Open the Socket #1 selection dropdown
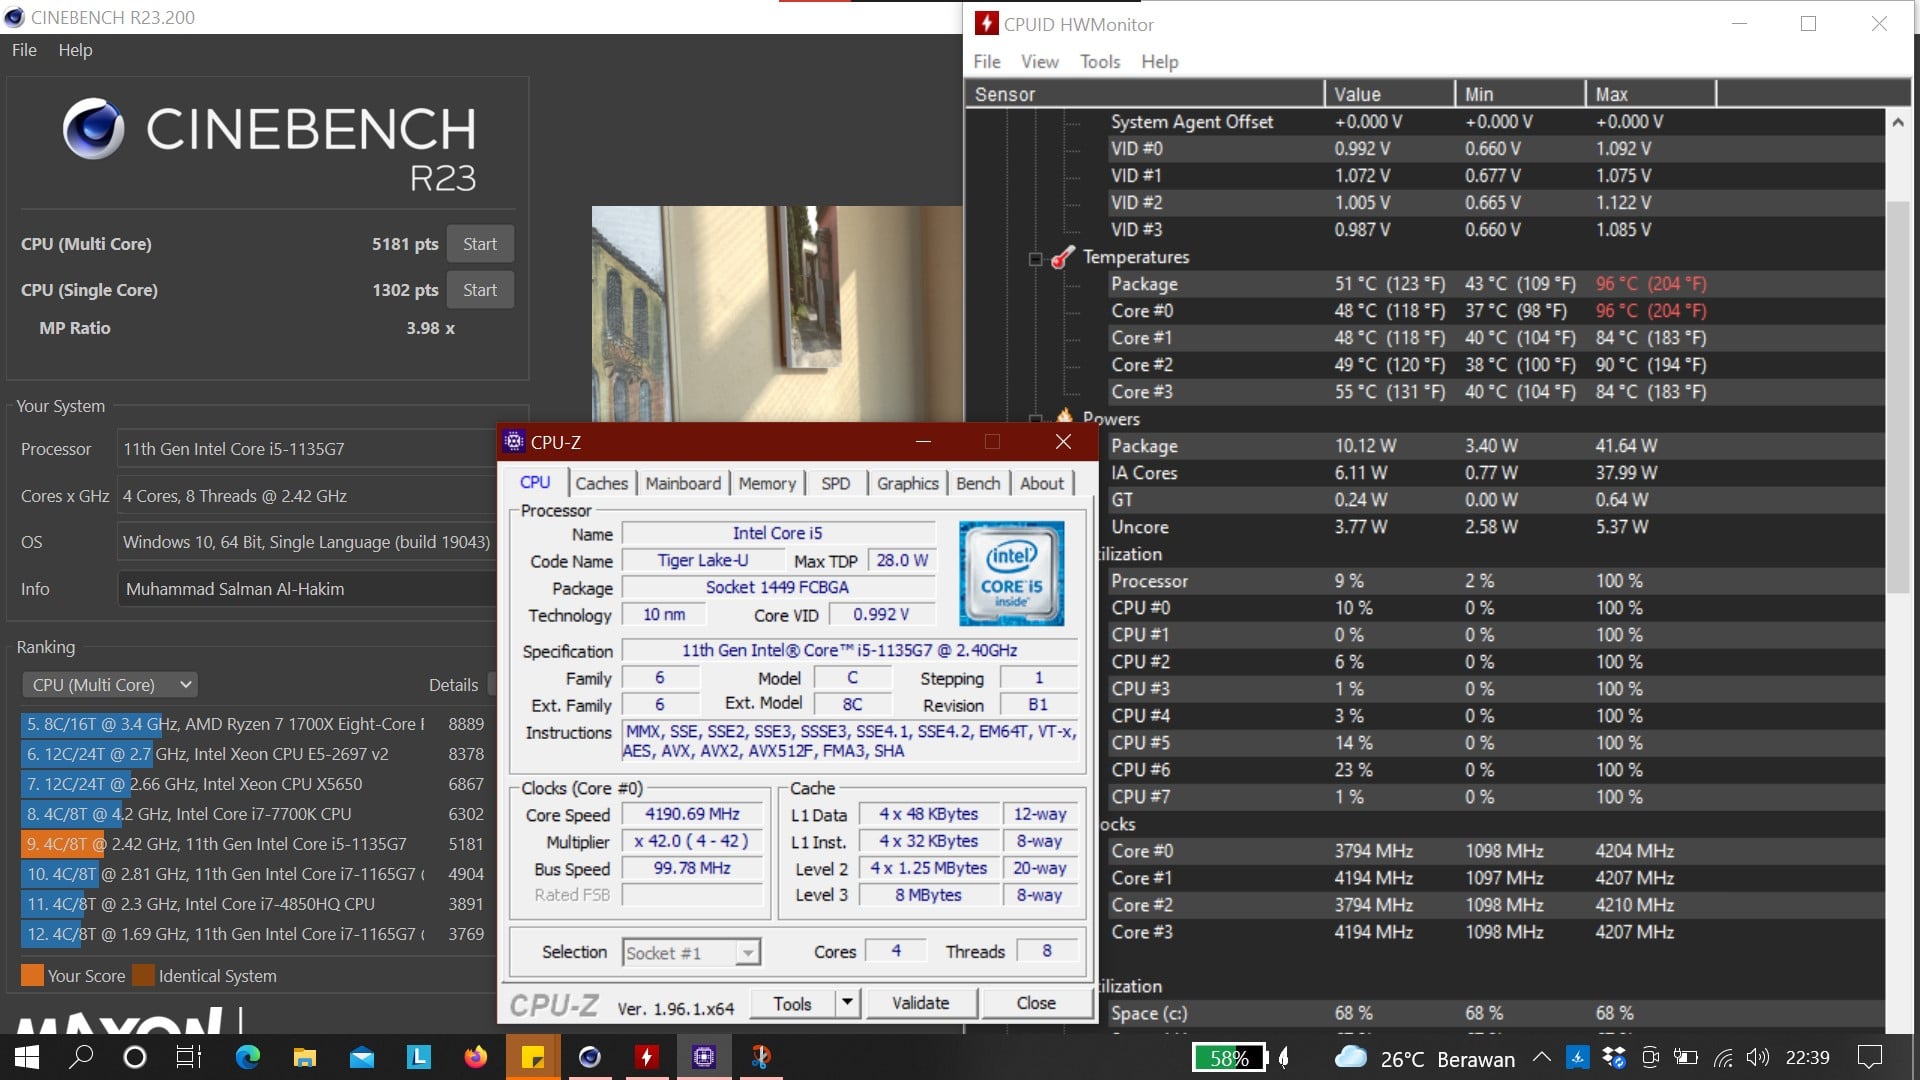The width and height of the screenshot is (1920, 1080). (691, 952)
